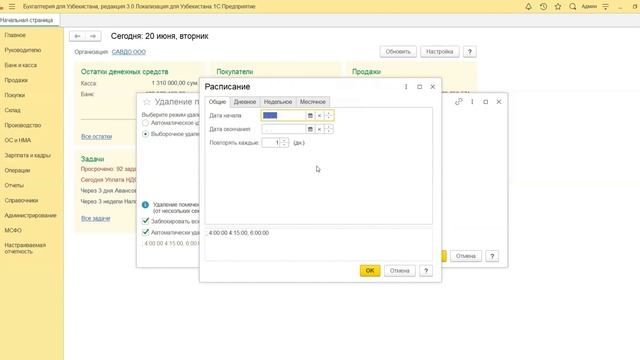Viewport: 640px width, 360px height.
Task: Open calendar picker for Дата начала
Action: [310, 116]
